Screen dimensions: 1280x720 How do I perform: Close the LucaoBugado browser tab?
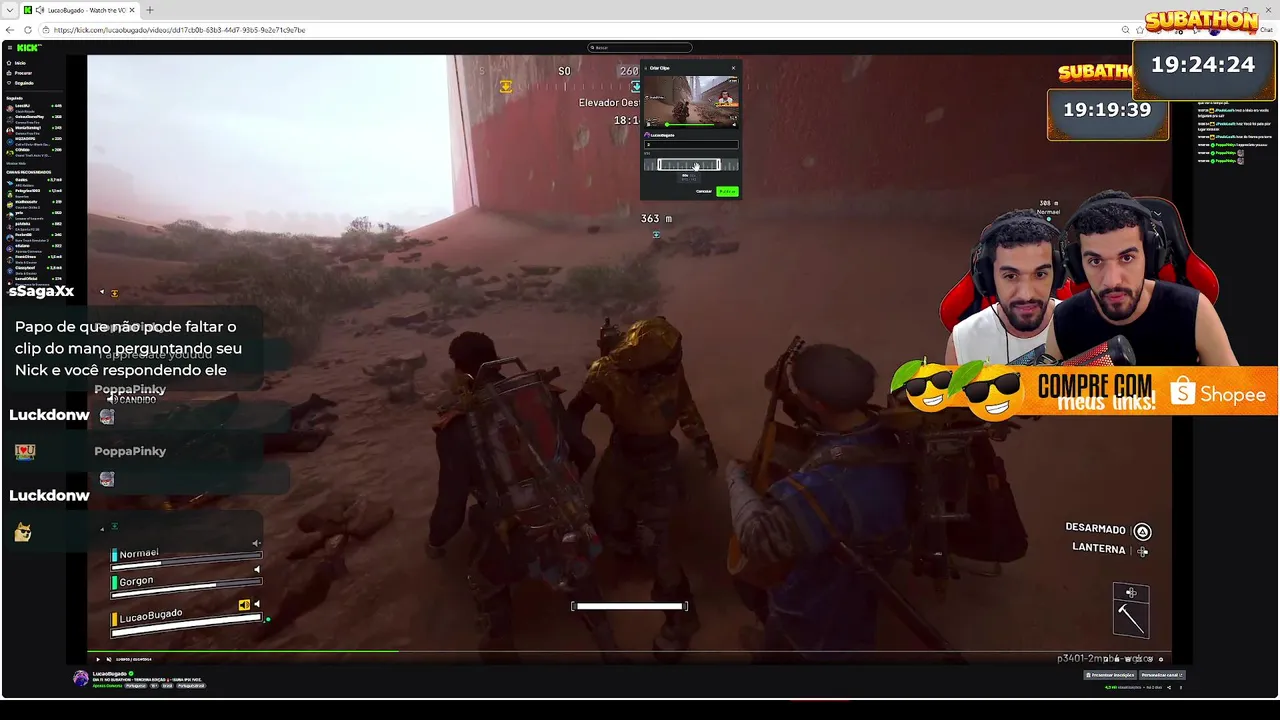[132, 10]
